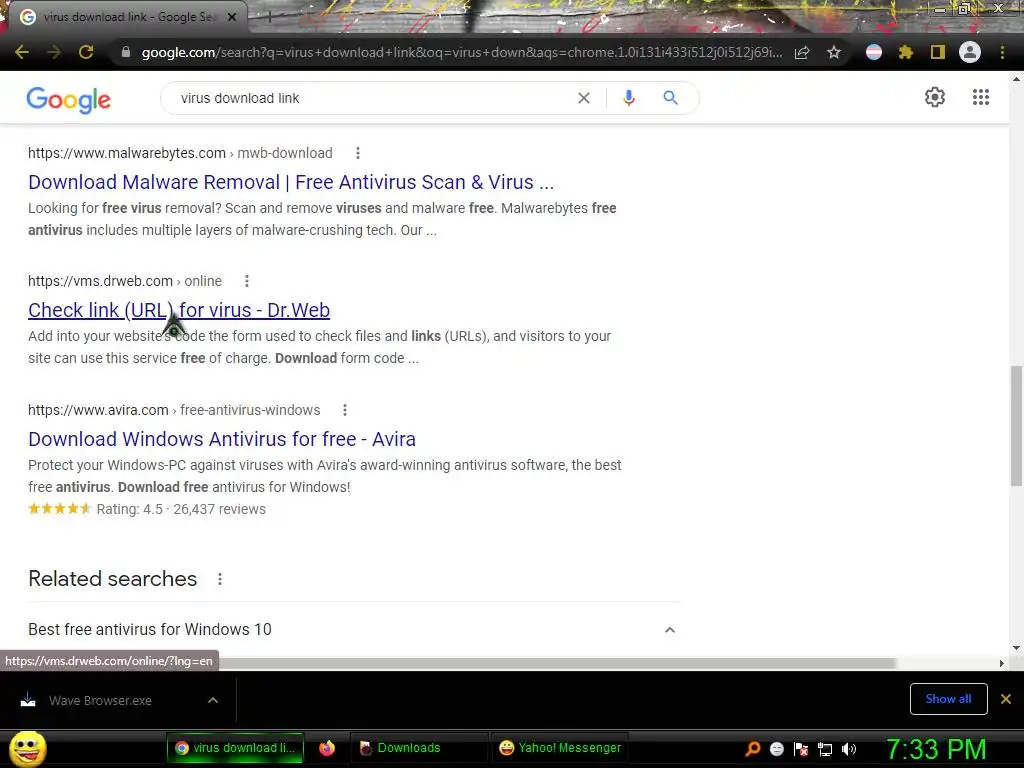Screen dimensions: 1024x768
Task: Click the network tray icon
Action: pyautogui.click(x=825, y=749)
